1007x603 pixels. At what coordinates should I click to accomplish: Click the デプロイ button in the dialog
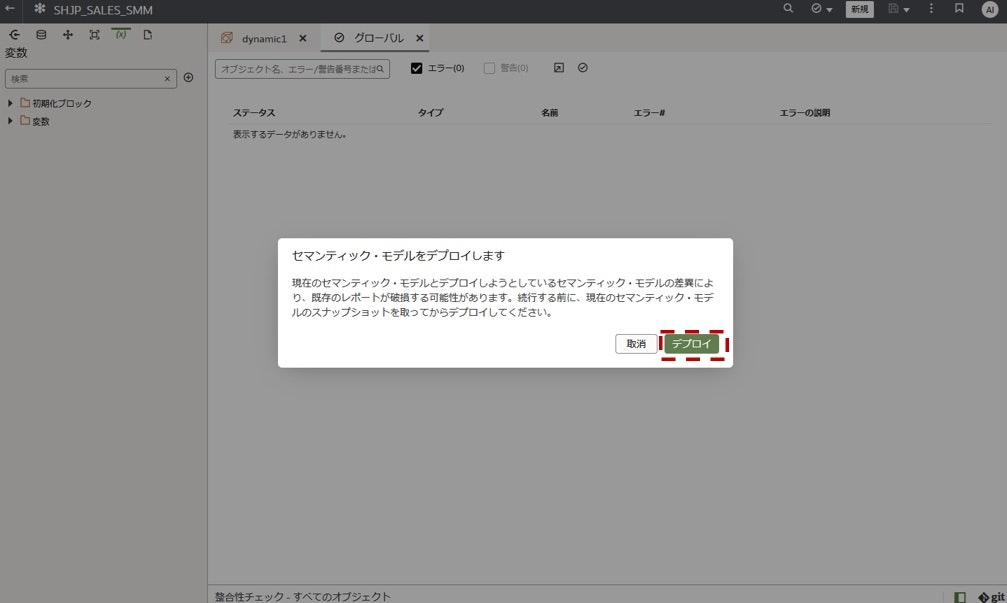click(692, 344)
